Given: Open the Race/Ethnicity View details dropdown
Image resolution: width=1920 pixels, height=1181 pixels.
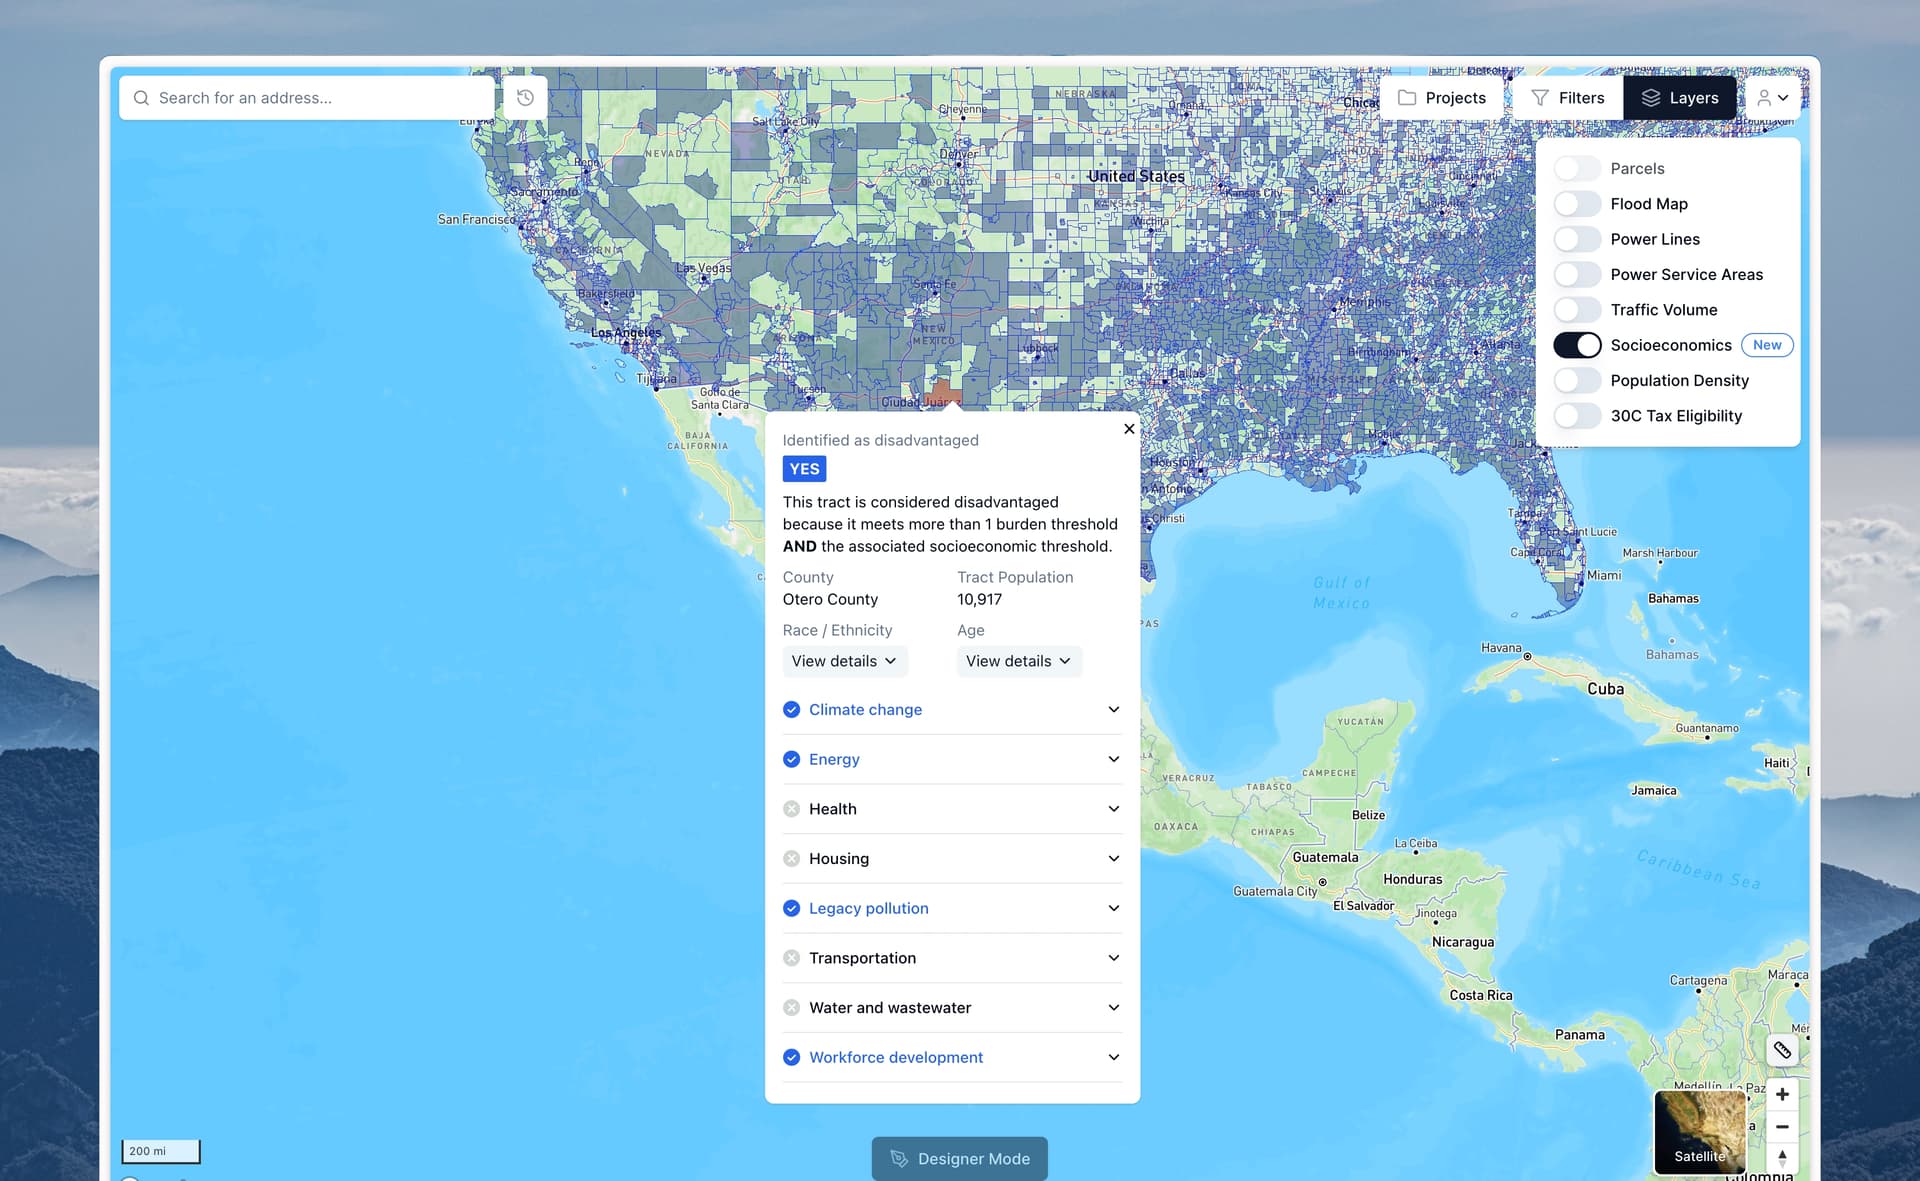Looking at the screenshot, I should (x=843, y=661).
